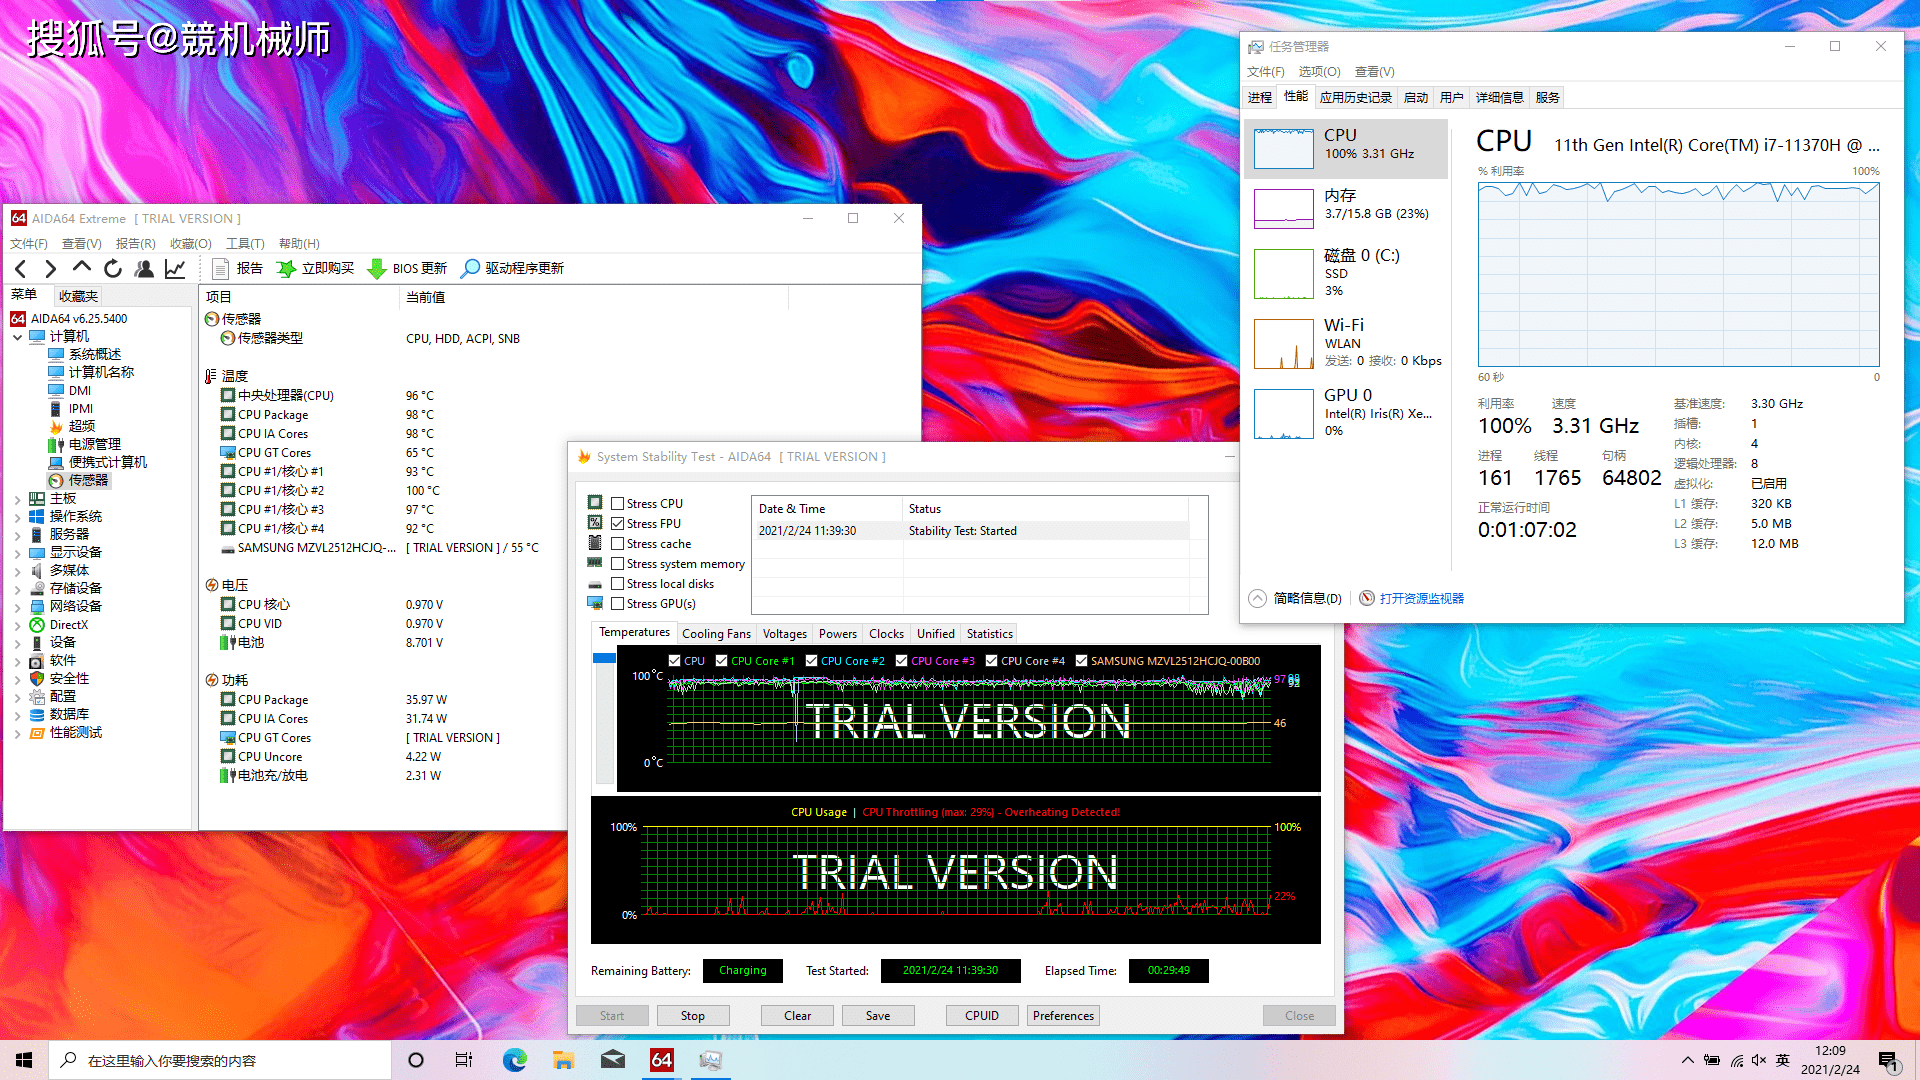This screenshot has height=1080, width=1920.
Task: Expand the 服务器 tree node
Action: click(x=18, y=535)
